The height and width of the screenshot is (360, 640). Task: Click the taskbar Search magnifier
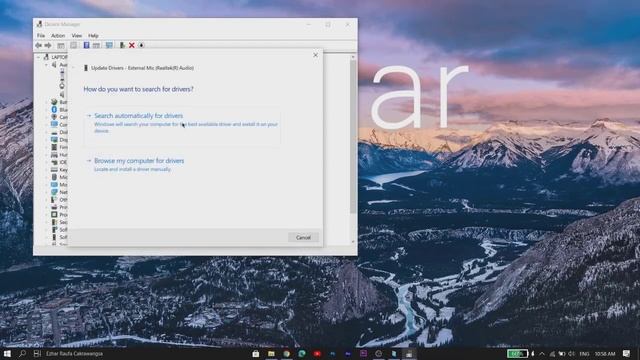22,353
